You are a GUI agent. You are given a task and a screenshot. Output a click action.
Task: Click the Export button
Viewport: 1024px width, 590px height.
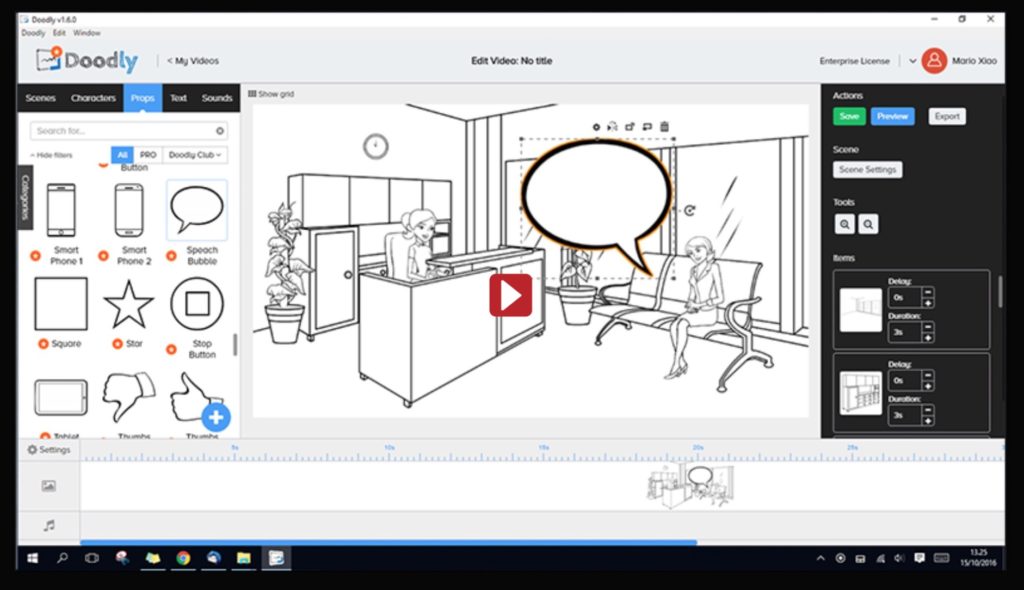click(947, 116)
